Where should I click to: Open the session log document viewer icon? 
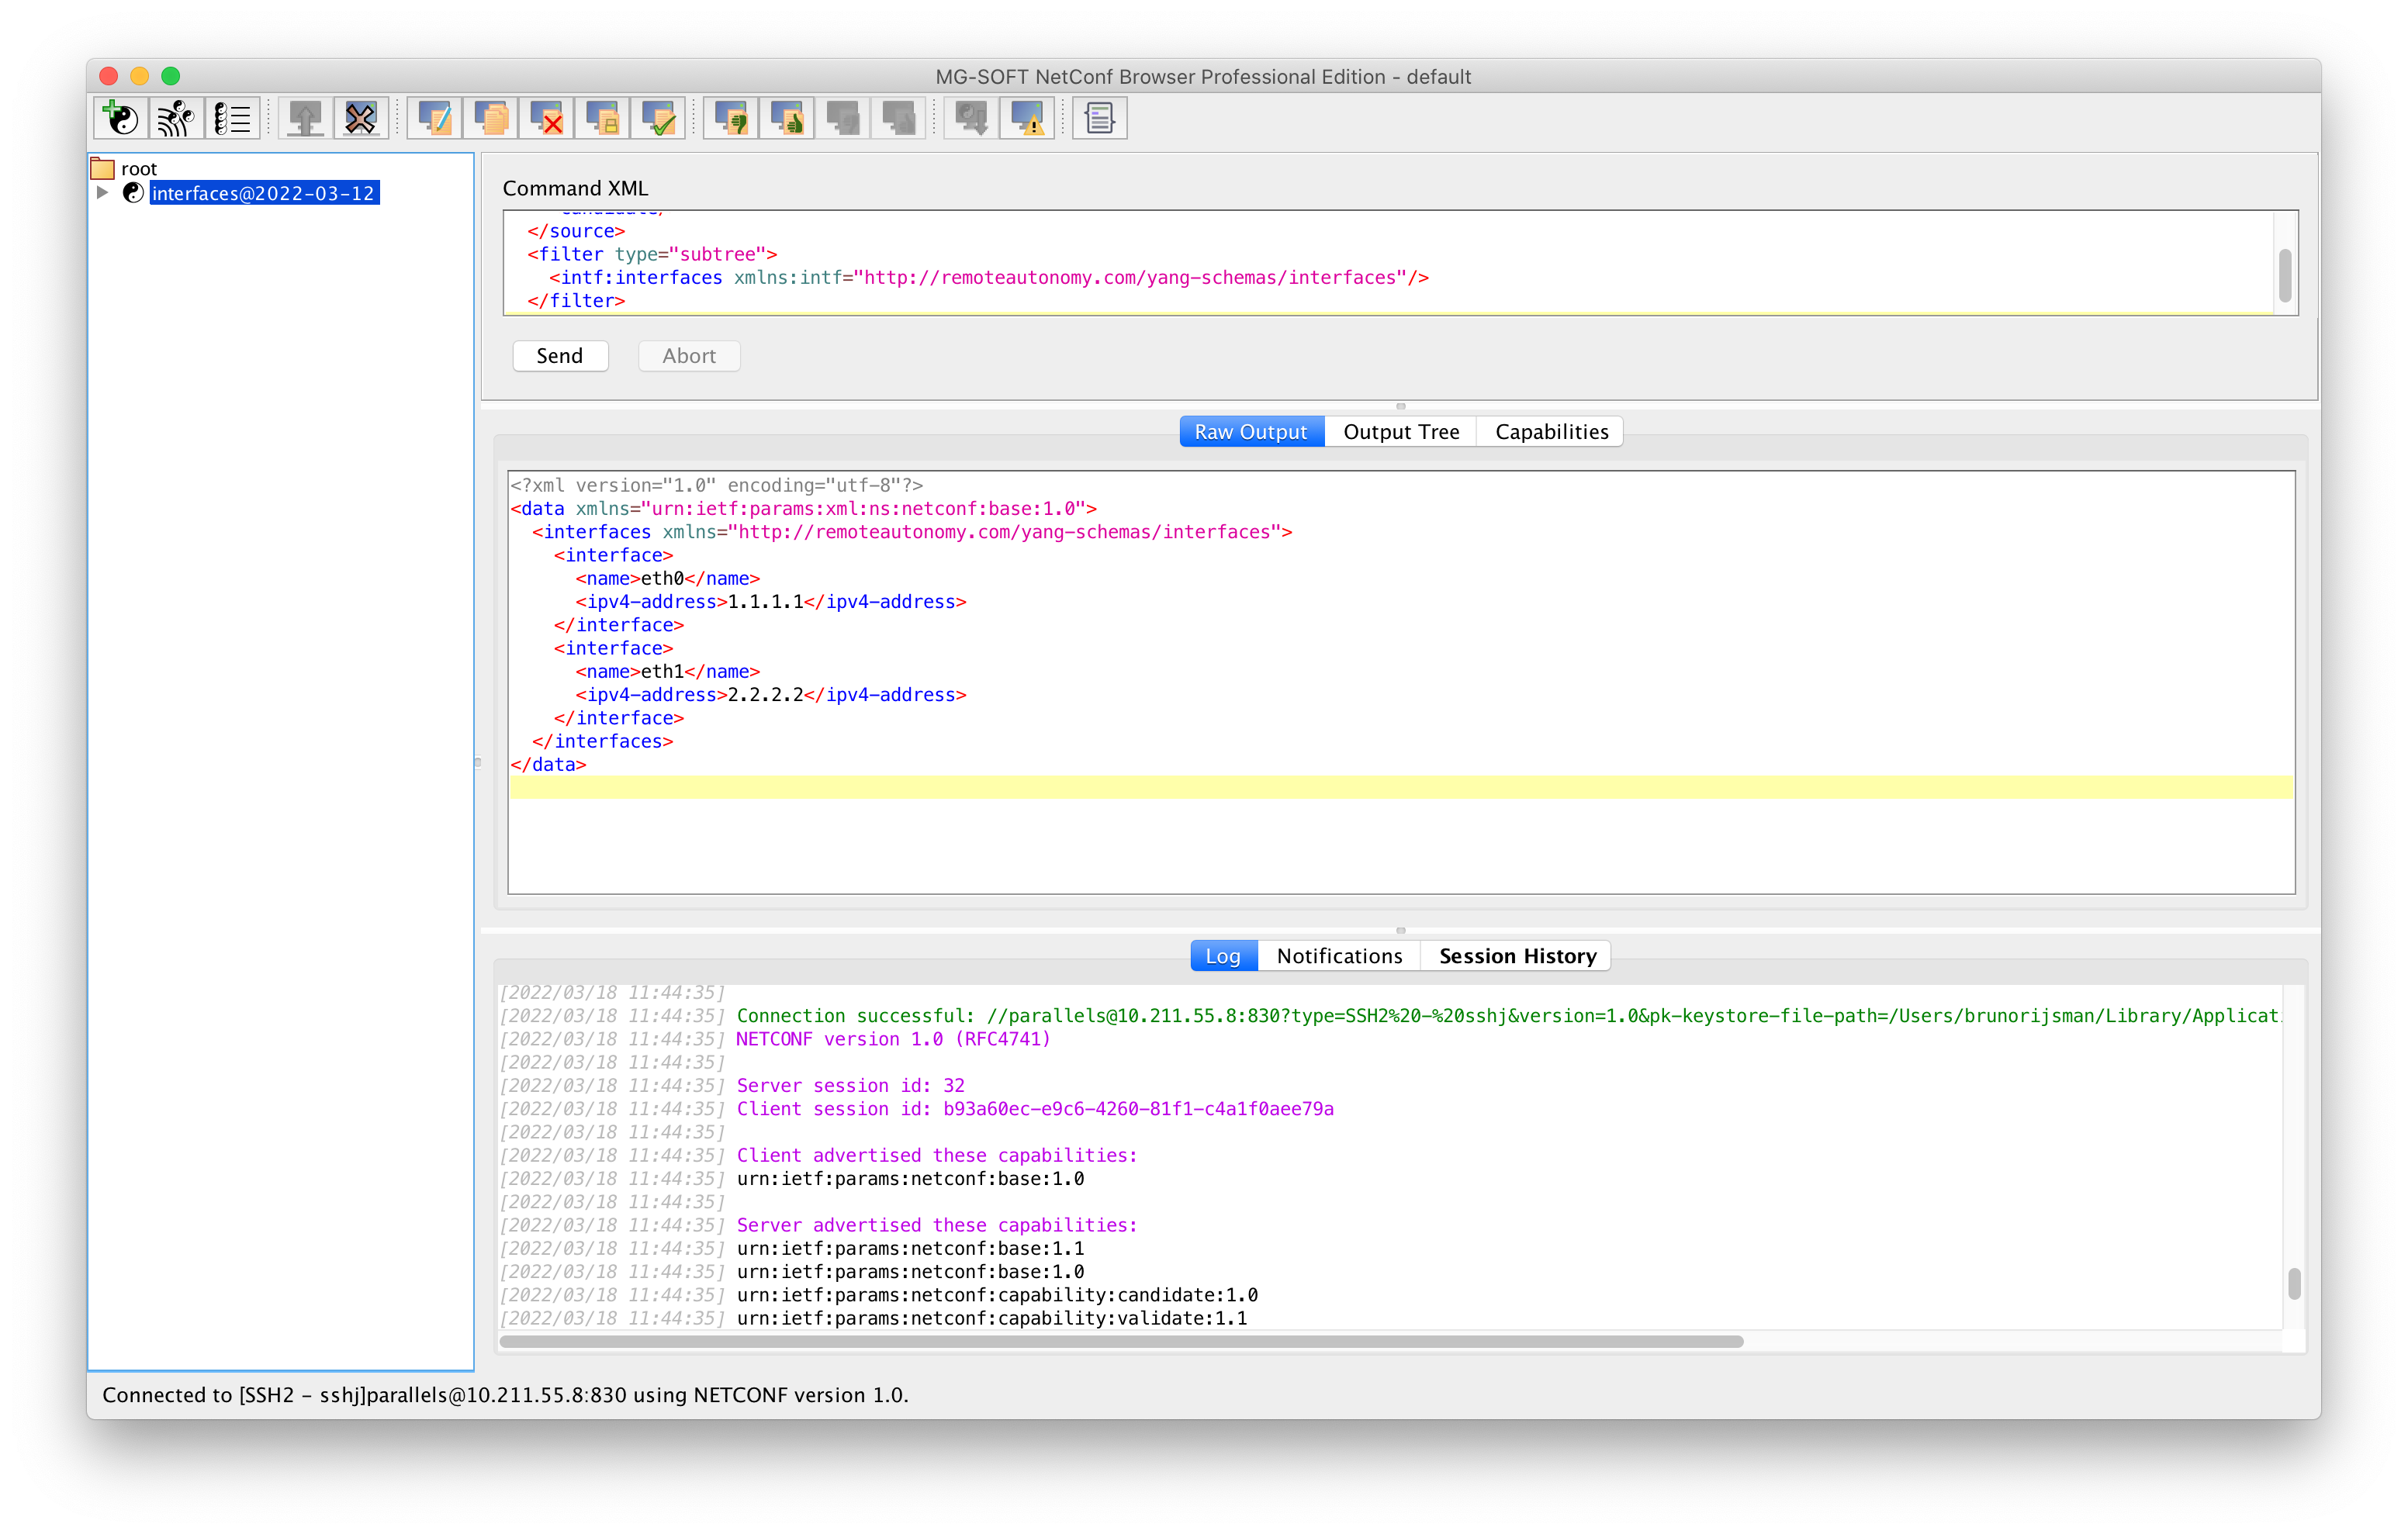pos(1099,117)
